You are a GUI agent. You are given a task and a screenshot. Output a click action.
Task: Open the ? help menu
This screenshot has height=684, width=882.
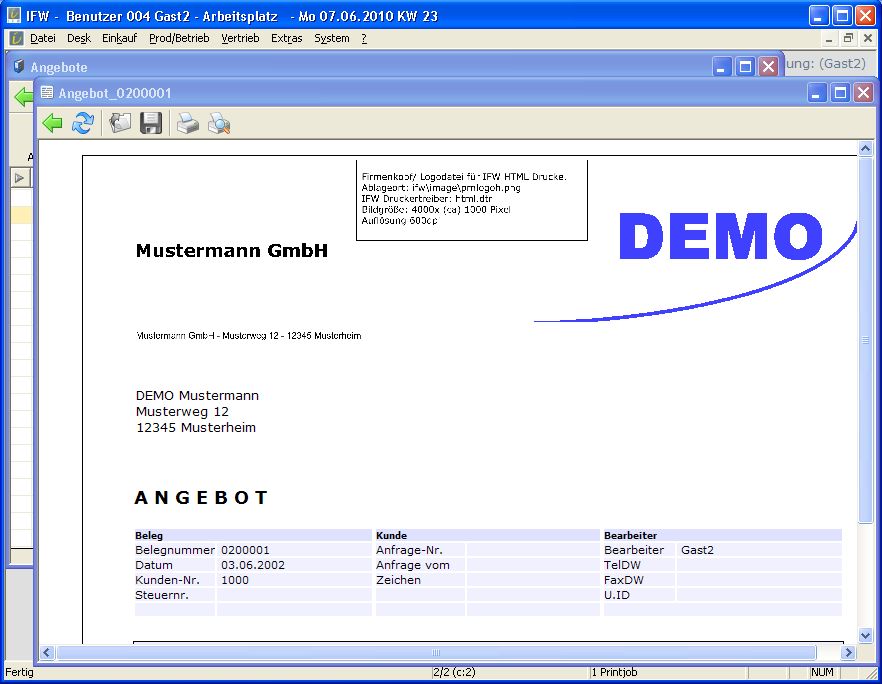tap(364, 38)
